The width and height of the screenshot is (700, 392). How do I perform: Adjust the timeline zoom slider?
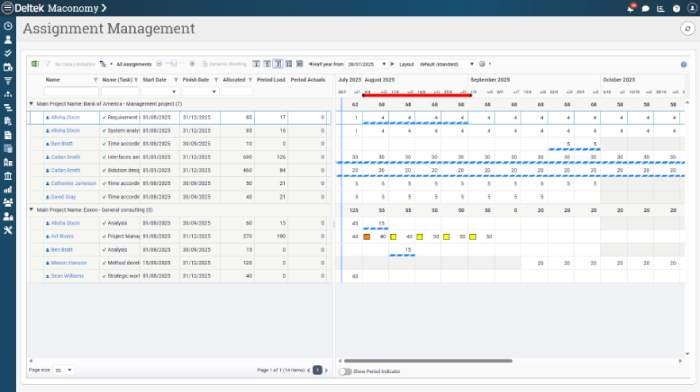click(x=174, y=64)
